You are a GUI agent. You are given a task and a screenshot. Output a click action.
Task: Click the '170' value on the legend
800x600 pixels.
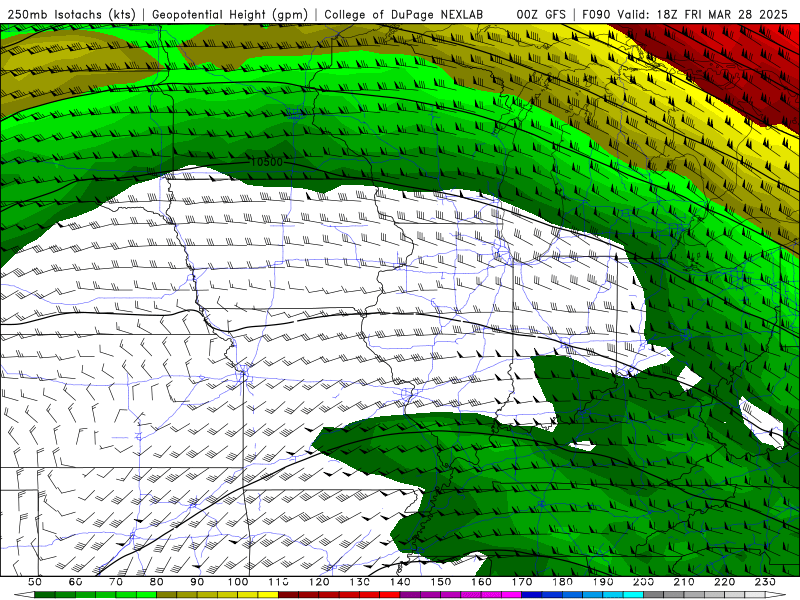(521, 582)
